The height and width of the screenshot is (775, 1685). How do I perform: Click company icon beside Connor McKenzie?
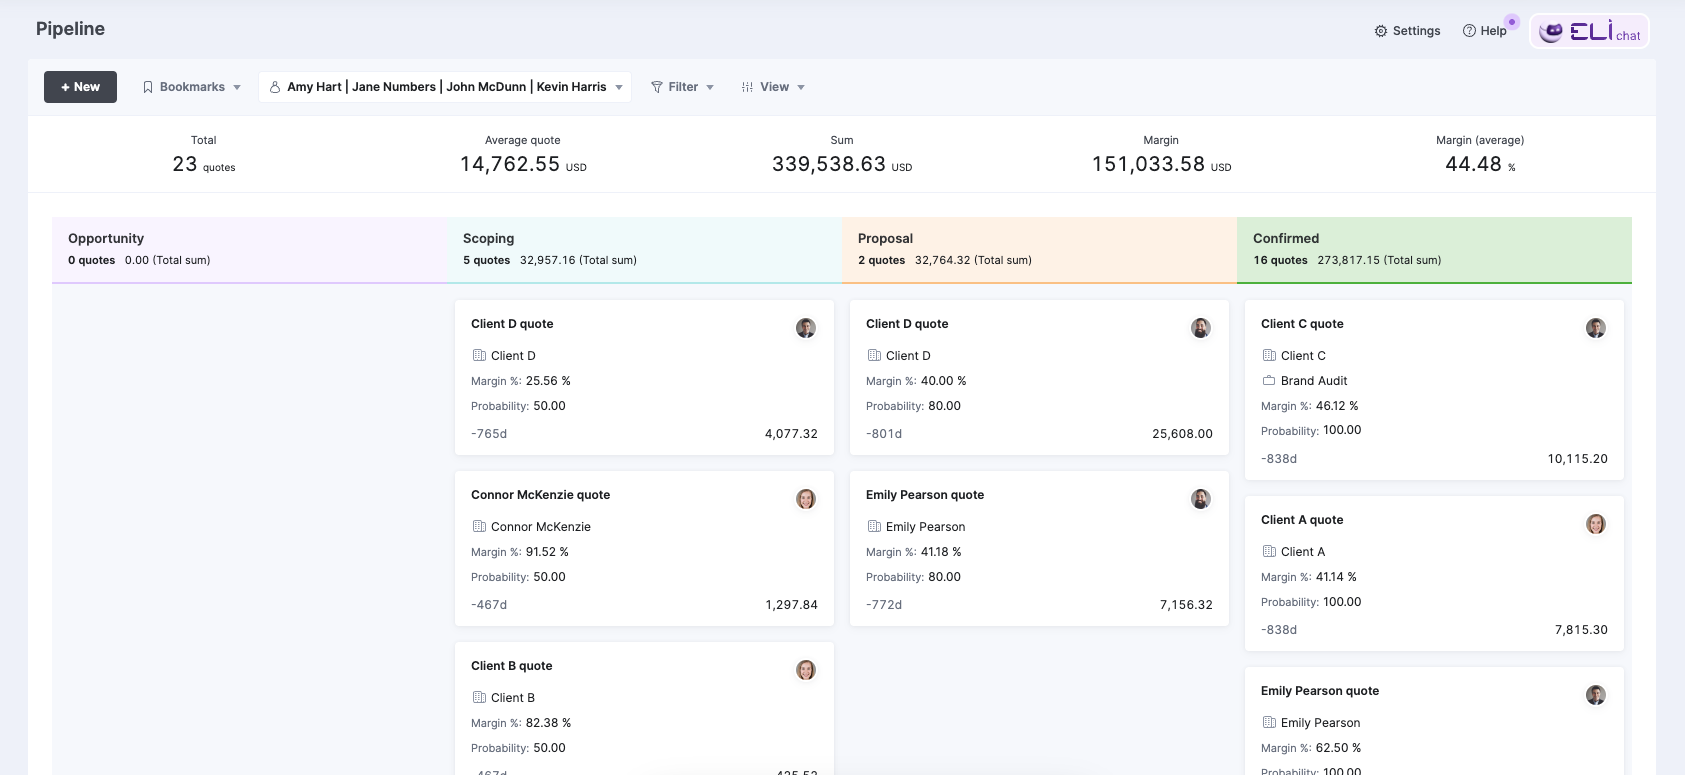point(479,526)
